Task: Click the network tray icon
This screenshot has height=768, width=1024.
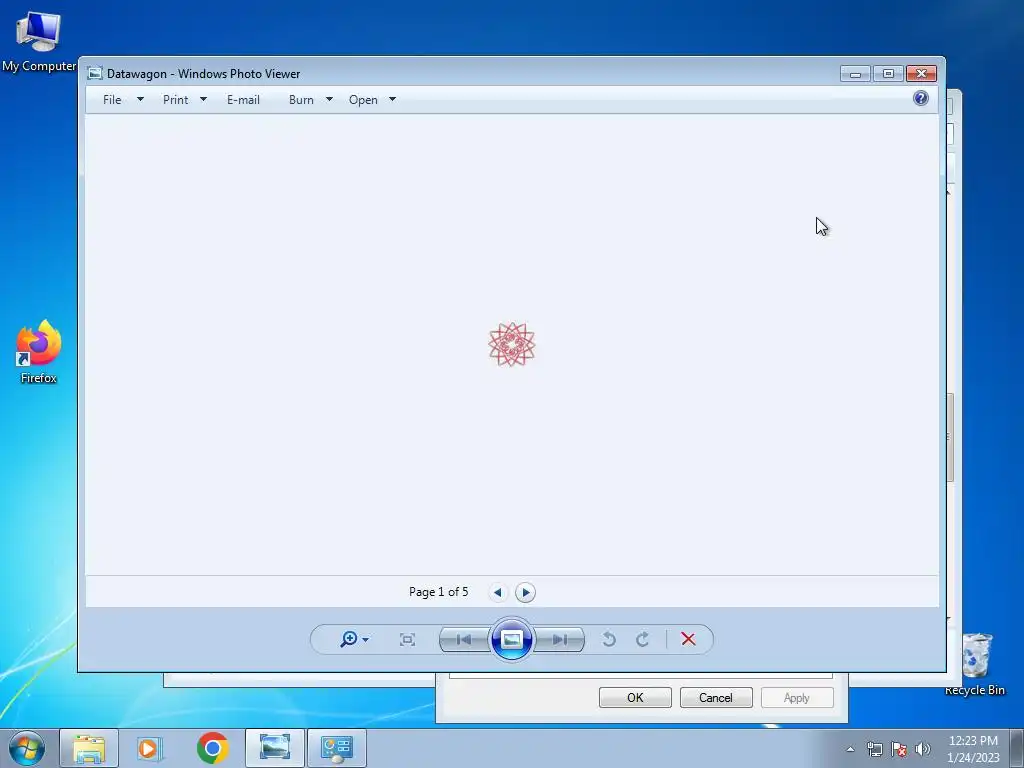Action: point(874,749)
